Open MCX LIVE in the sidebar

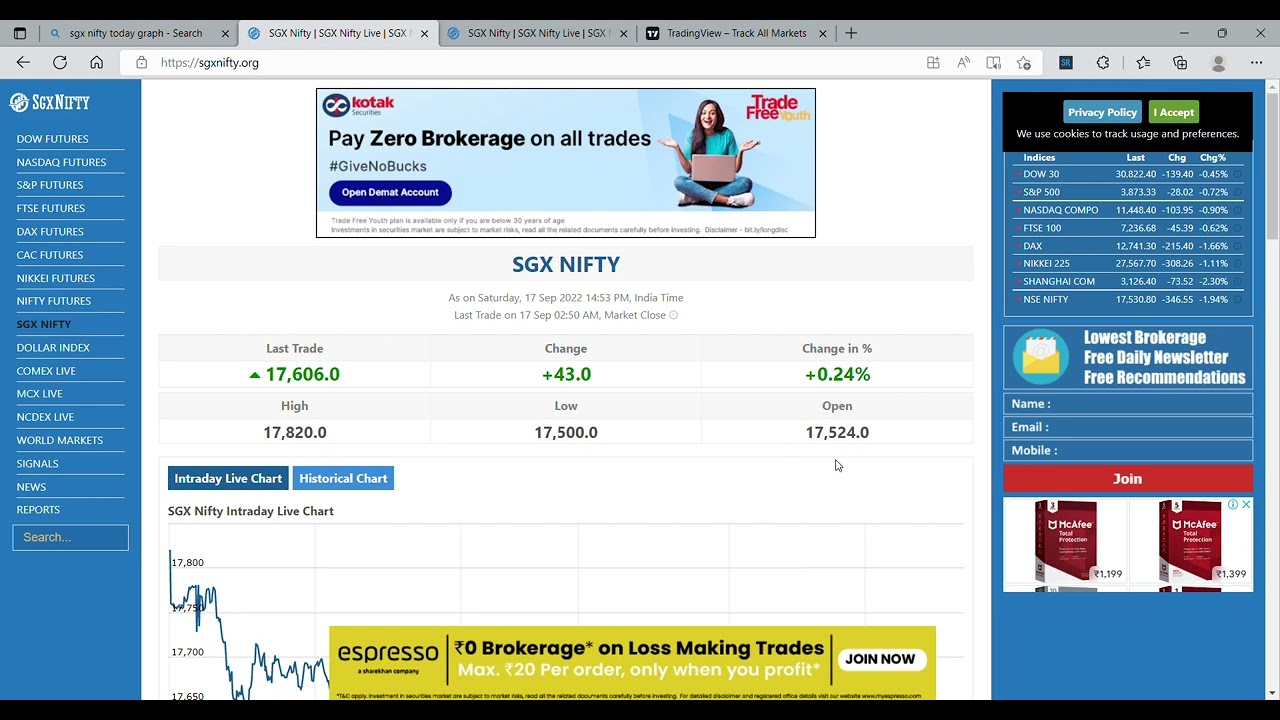[39, 394]
